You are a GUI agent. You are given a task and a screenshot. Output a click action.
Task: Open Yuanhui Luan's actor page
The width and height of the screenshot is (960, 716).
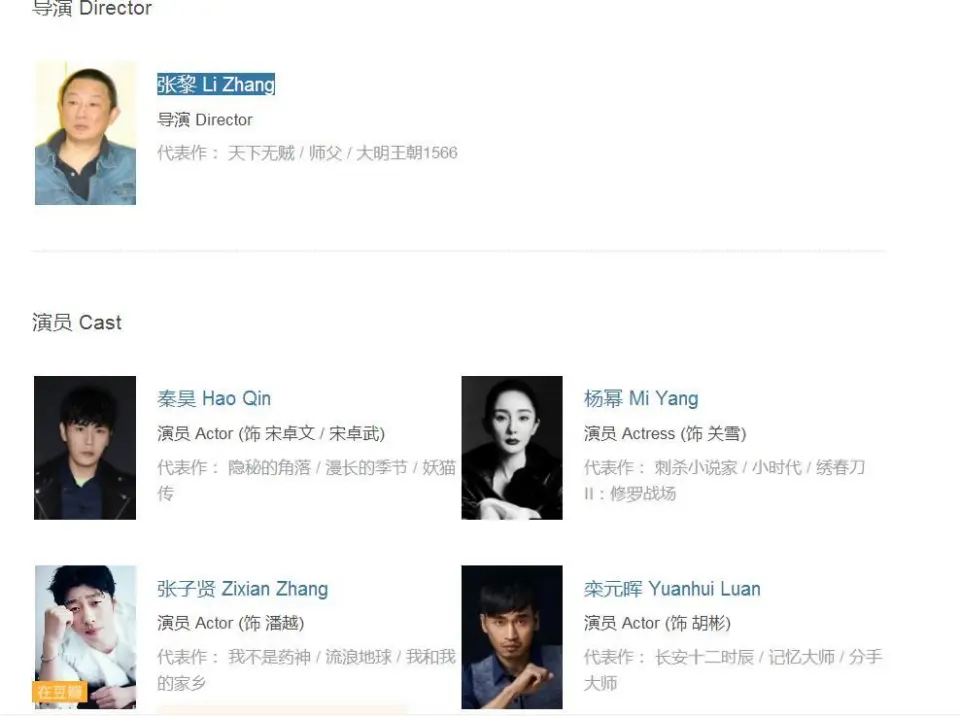click(672, 589)
